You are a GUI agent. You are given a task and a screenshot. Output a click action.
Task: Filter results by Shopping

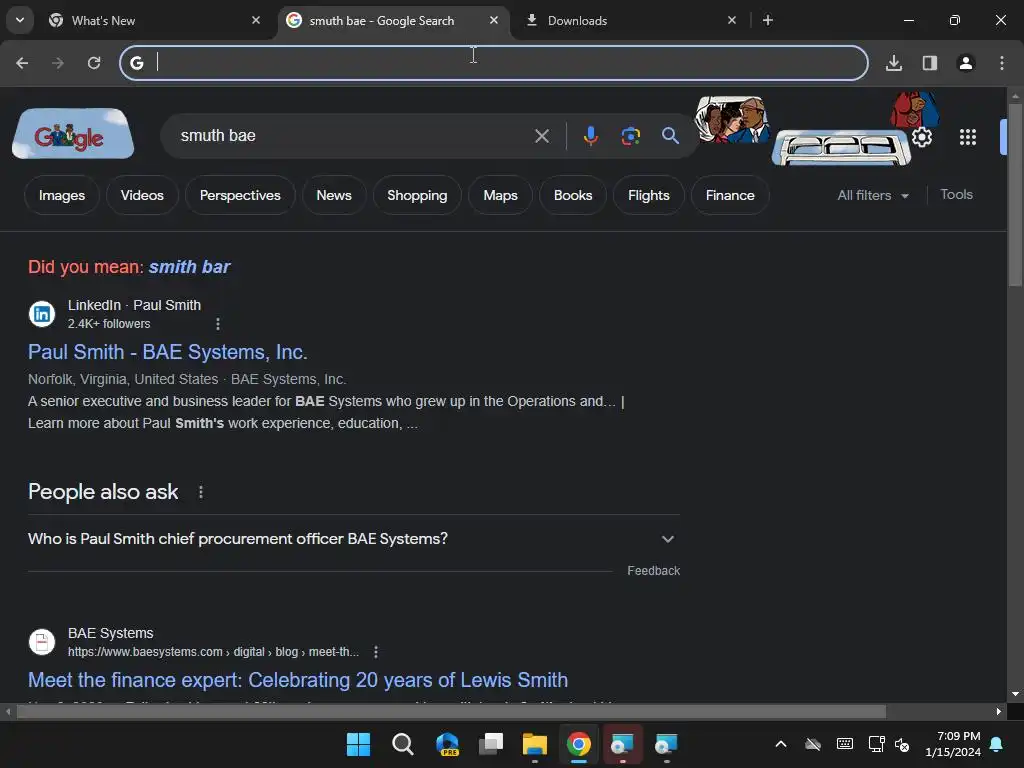point(417,195)
